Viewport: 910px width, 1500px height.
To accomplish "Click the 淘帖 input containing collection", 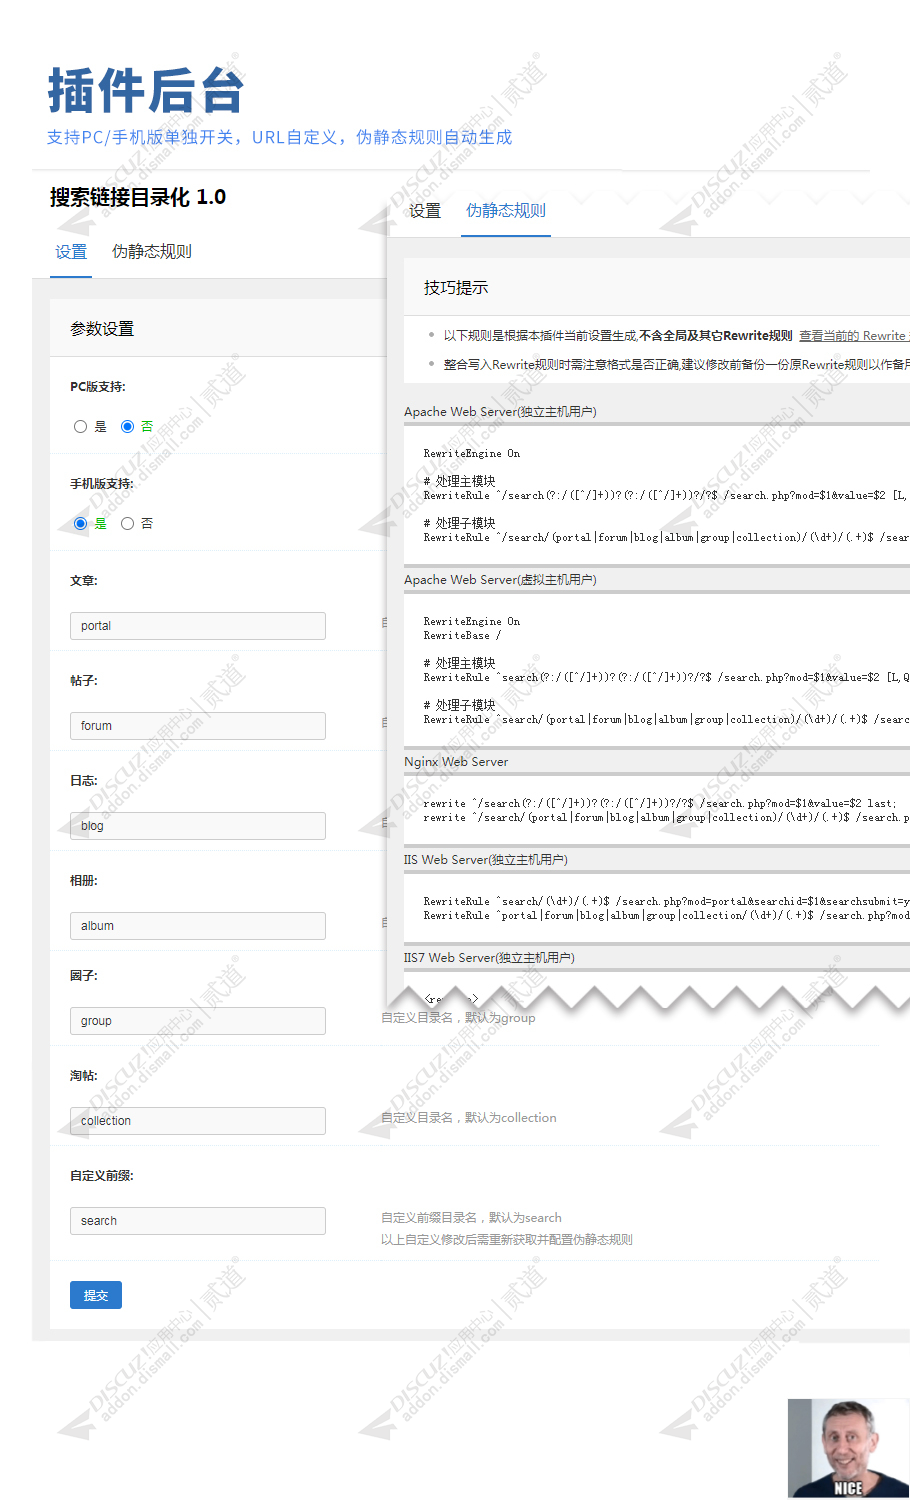I will (198, 1121).
